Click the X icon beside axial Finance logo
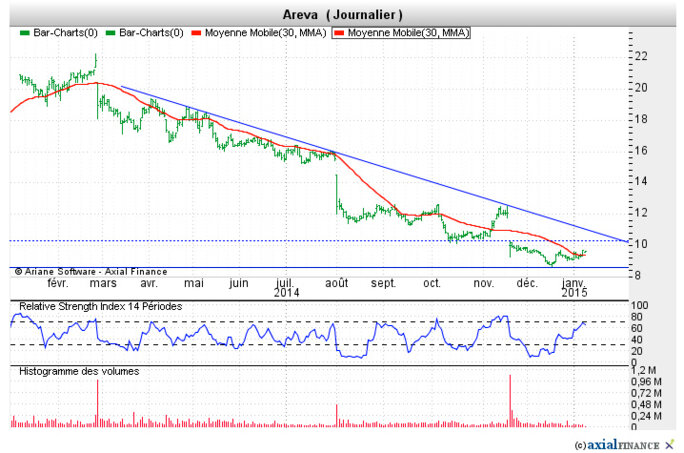This screenshot has width=684, height=453. [x=669, y=443]
